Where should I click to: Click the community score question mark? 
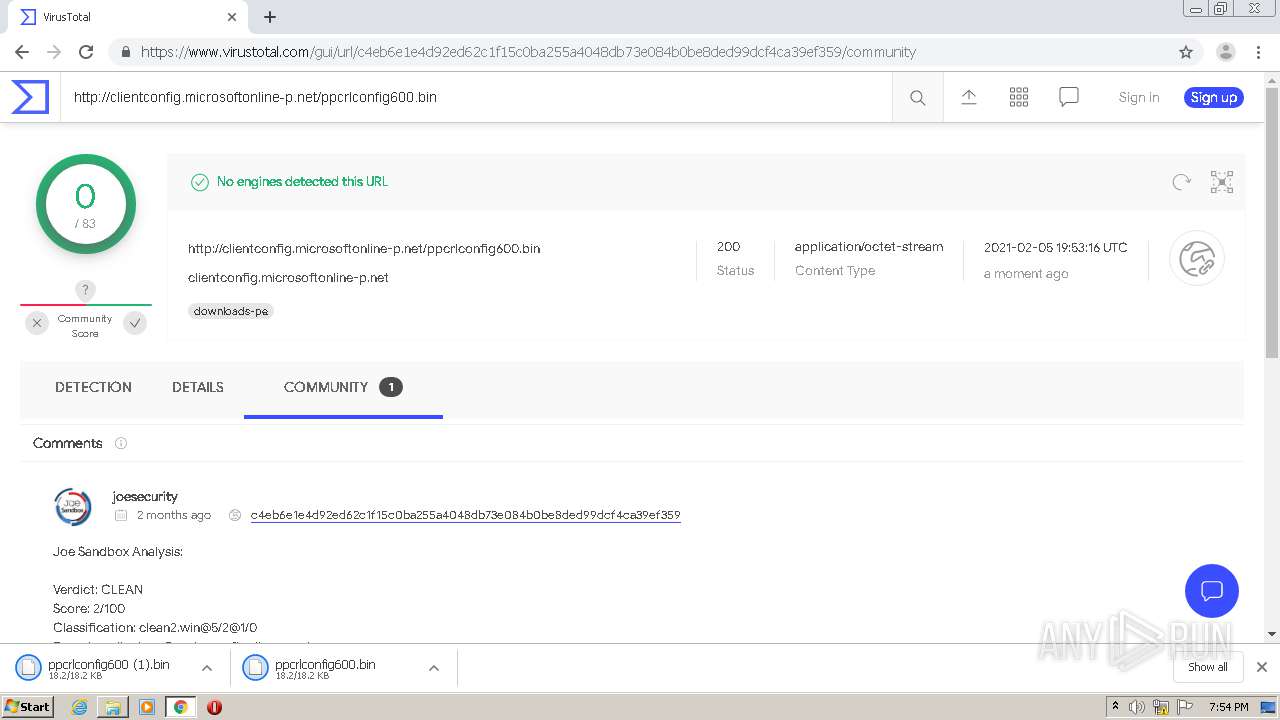[86, 290]
